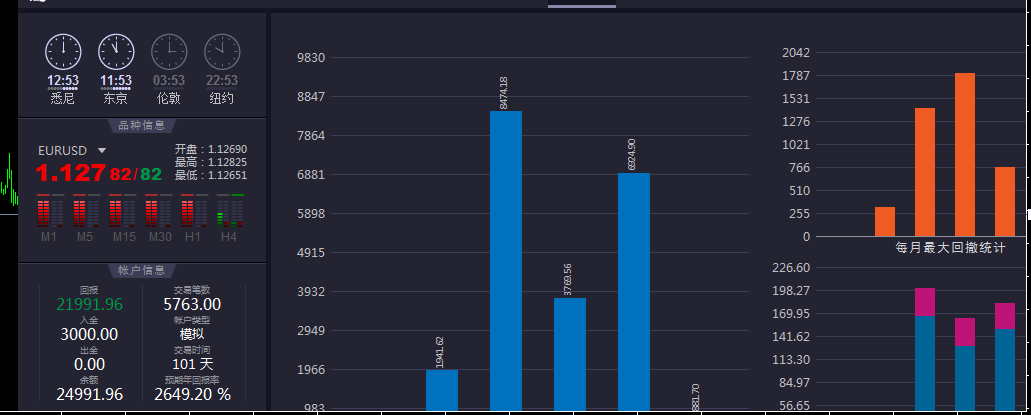Image resolution: width=1031 pixels, height=415 pixels.
Task: Click the 出金 value 0.00
Action: (x=89, y=364)
